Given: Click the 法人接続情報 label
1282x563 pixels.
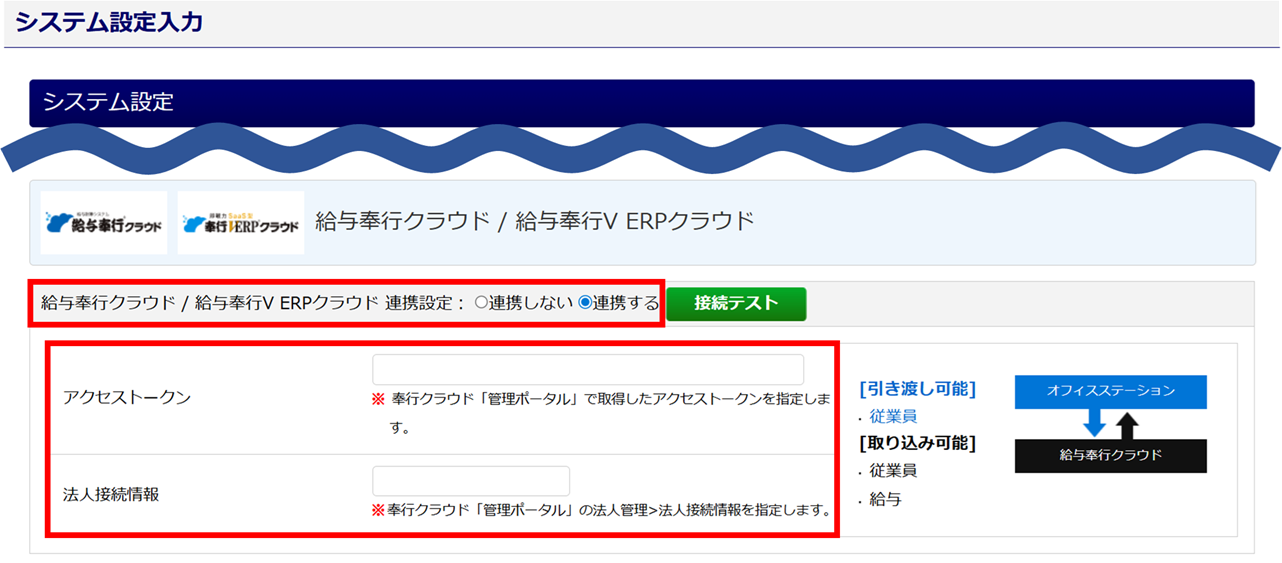Looking at the screenshot, I should point(111,494).
